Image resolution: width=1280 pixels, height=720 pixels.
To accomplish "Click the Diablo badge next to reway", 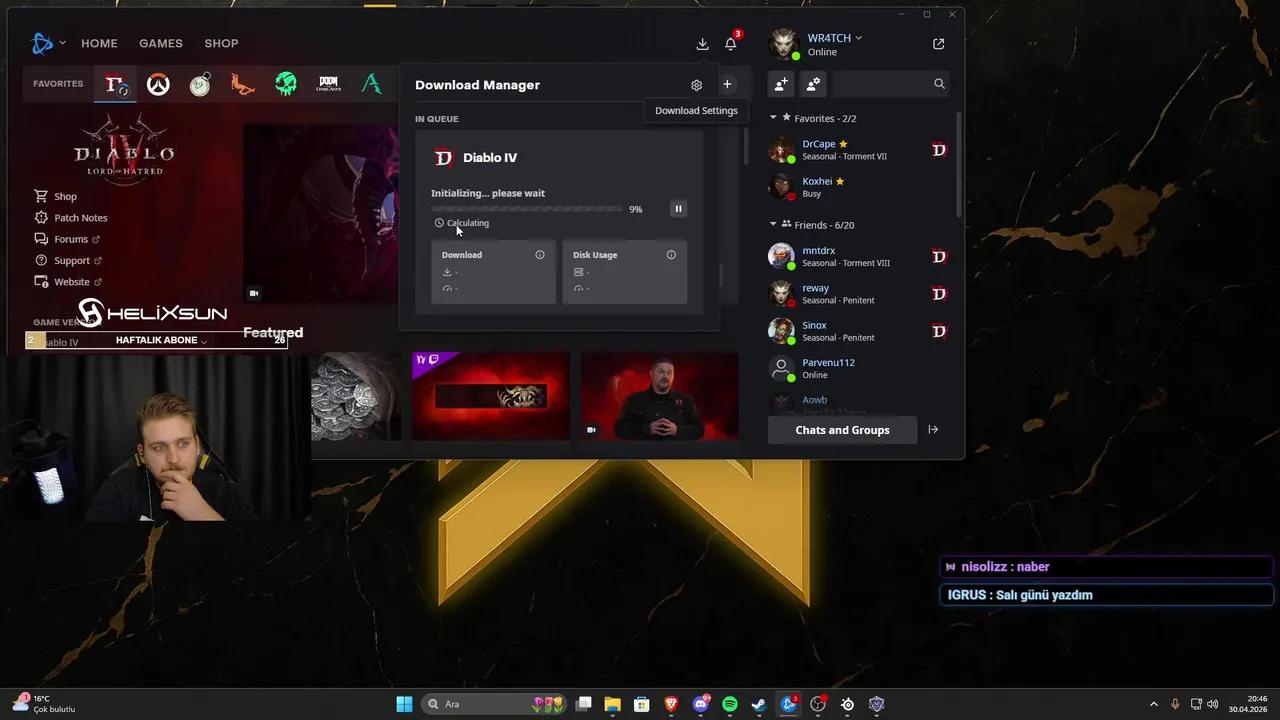I will click(939, 294).
